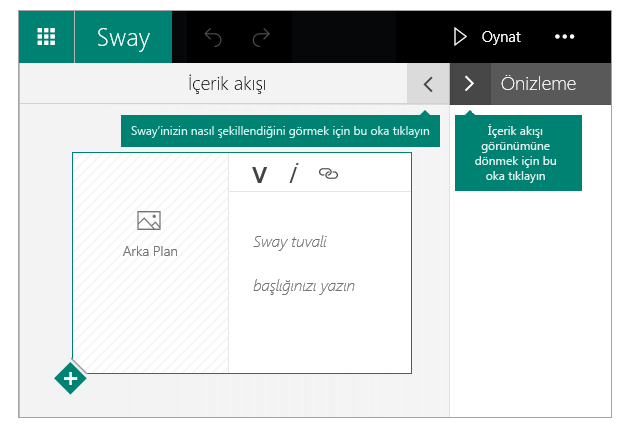
Task: Switch to the Önizleme tab
Action: coord(538,84)
